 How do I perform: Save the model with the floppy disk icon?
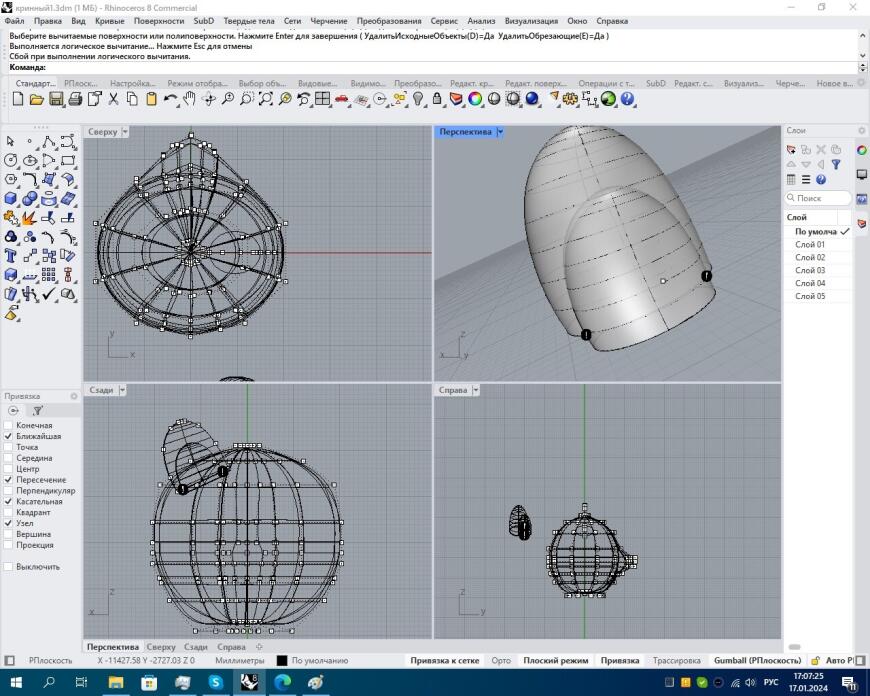coord(55,99)
